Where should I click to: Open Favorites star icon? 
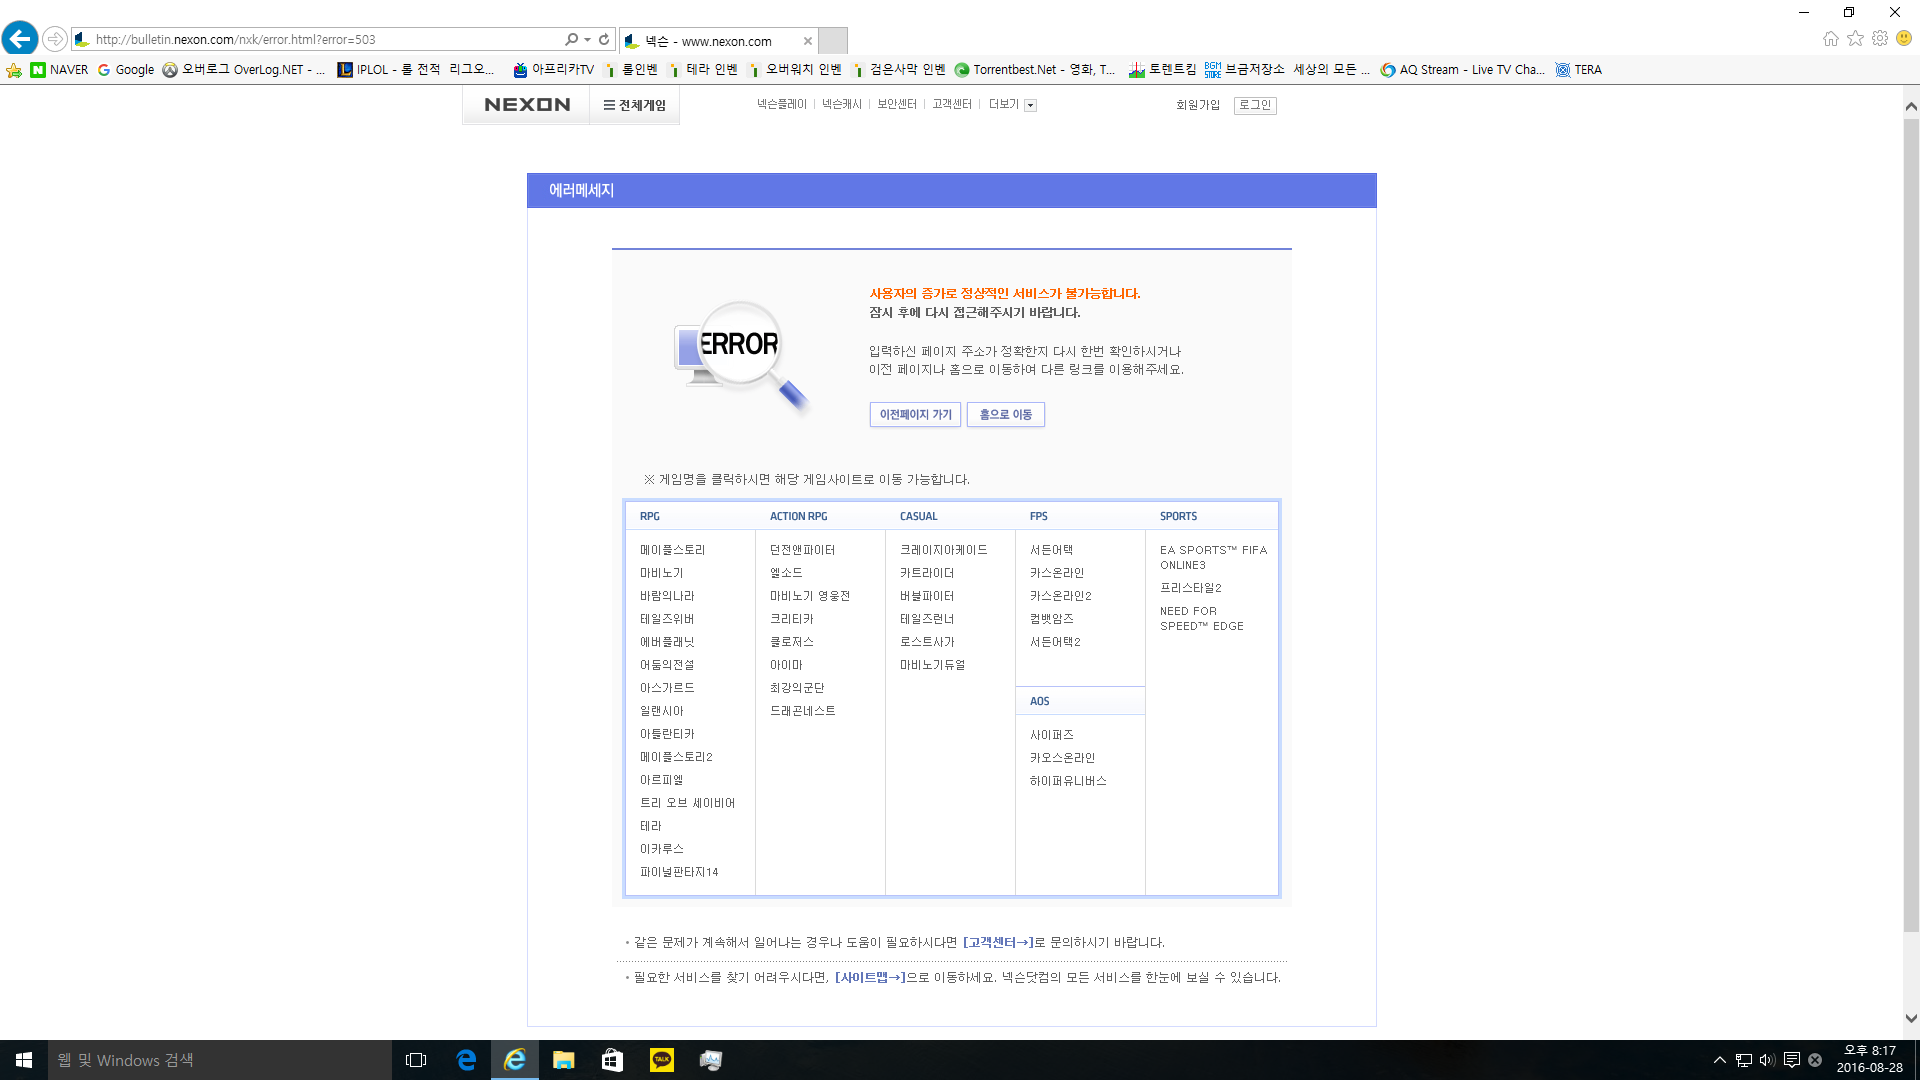pos(1855,39)
